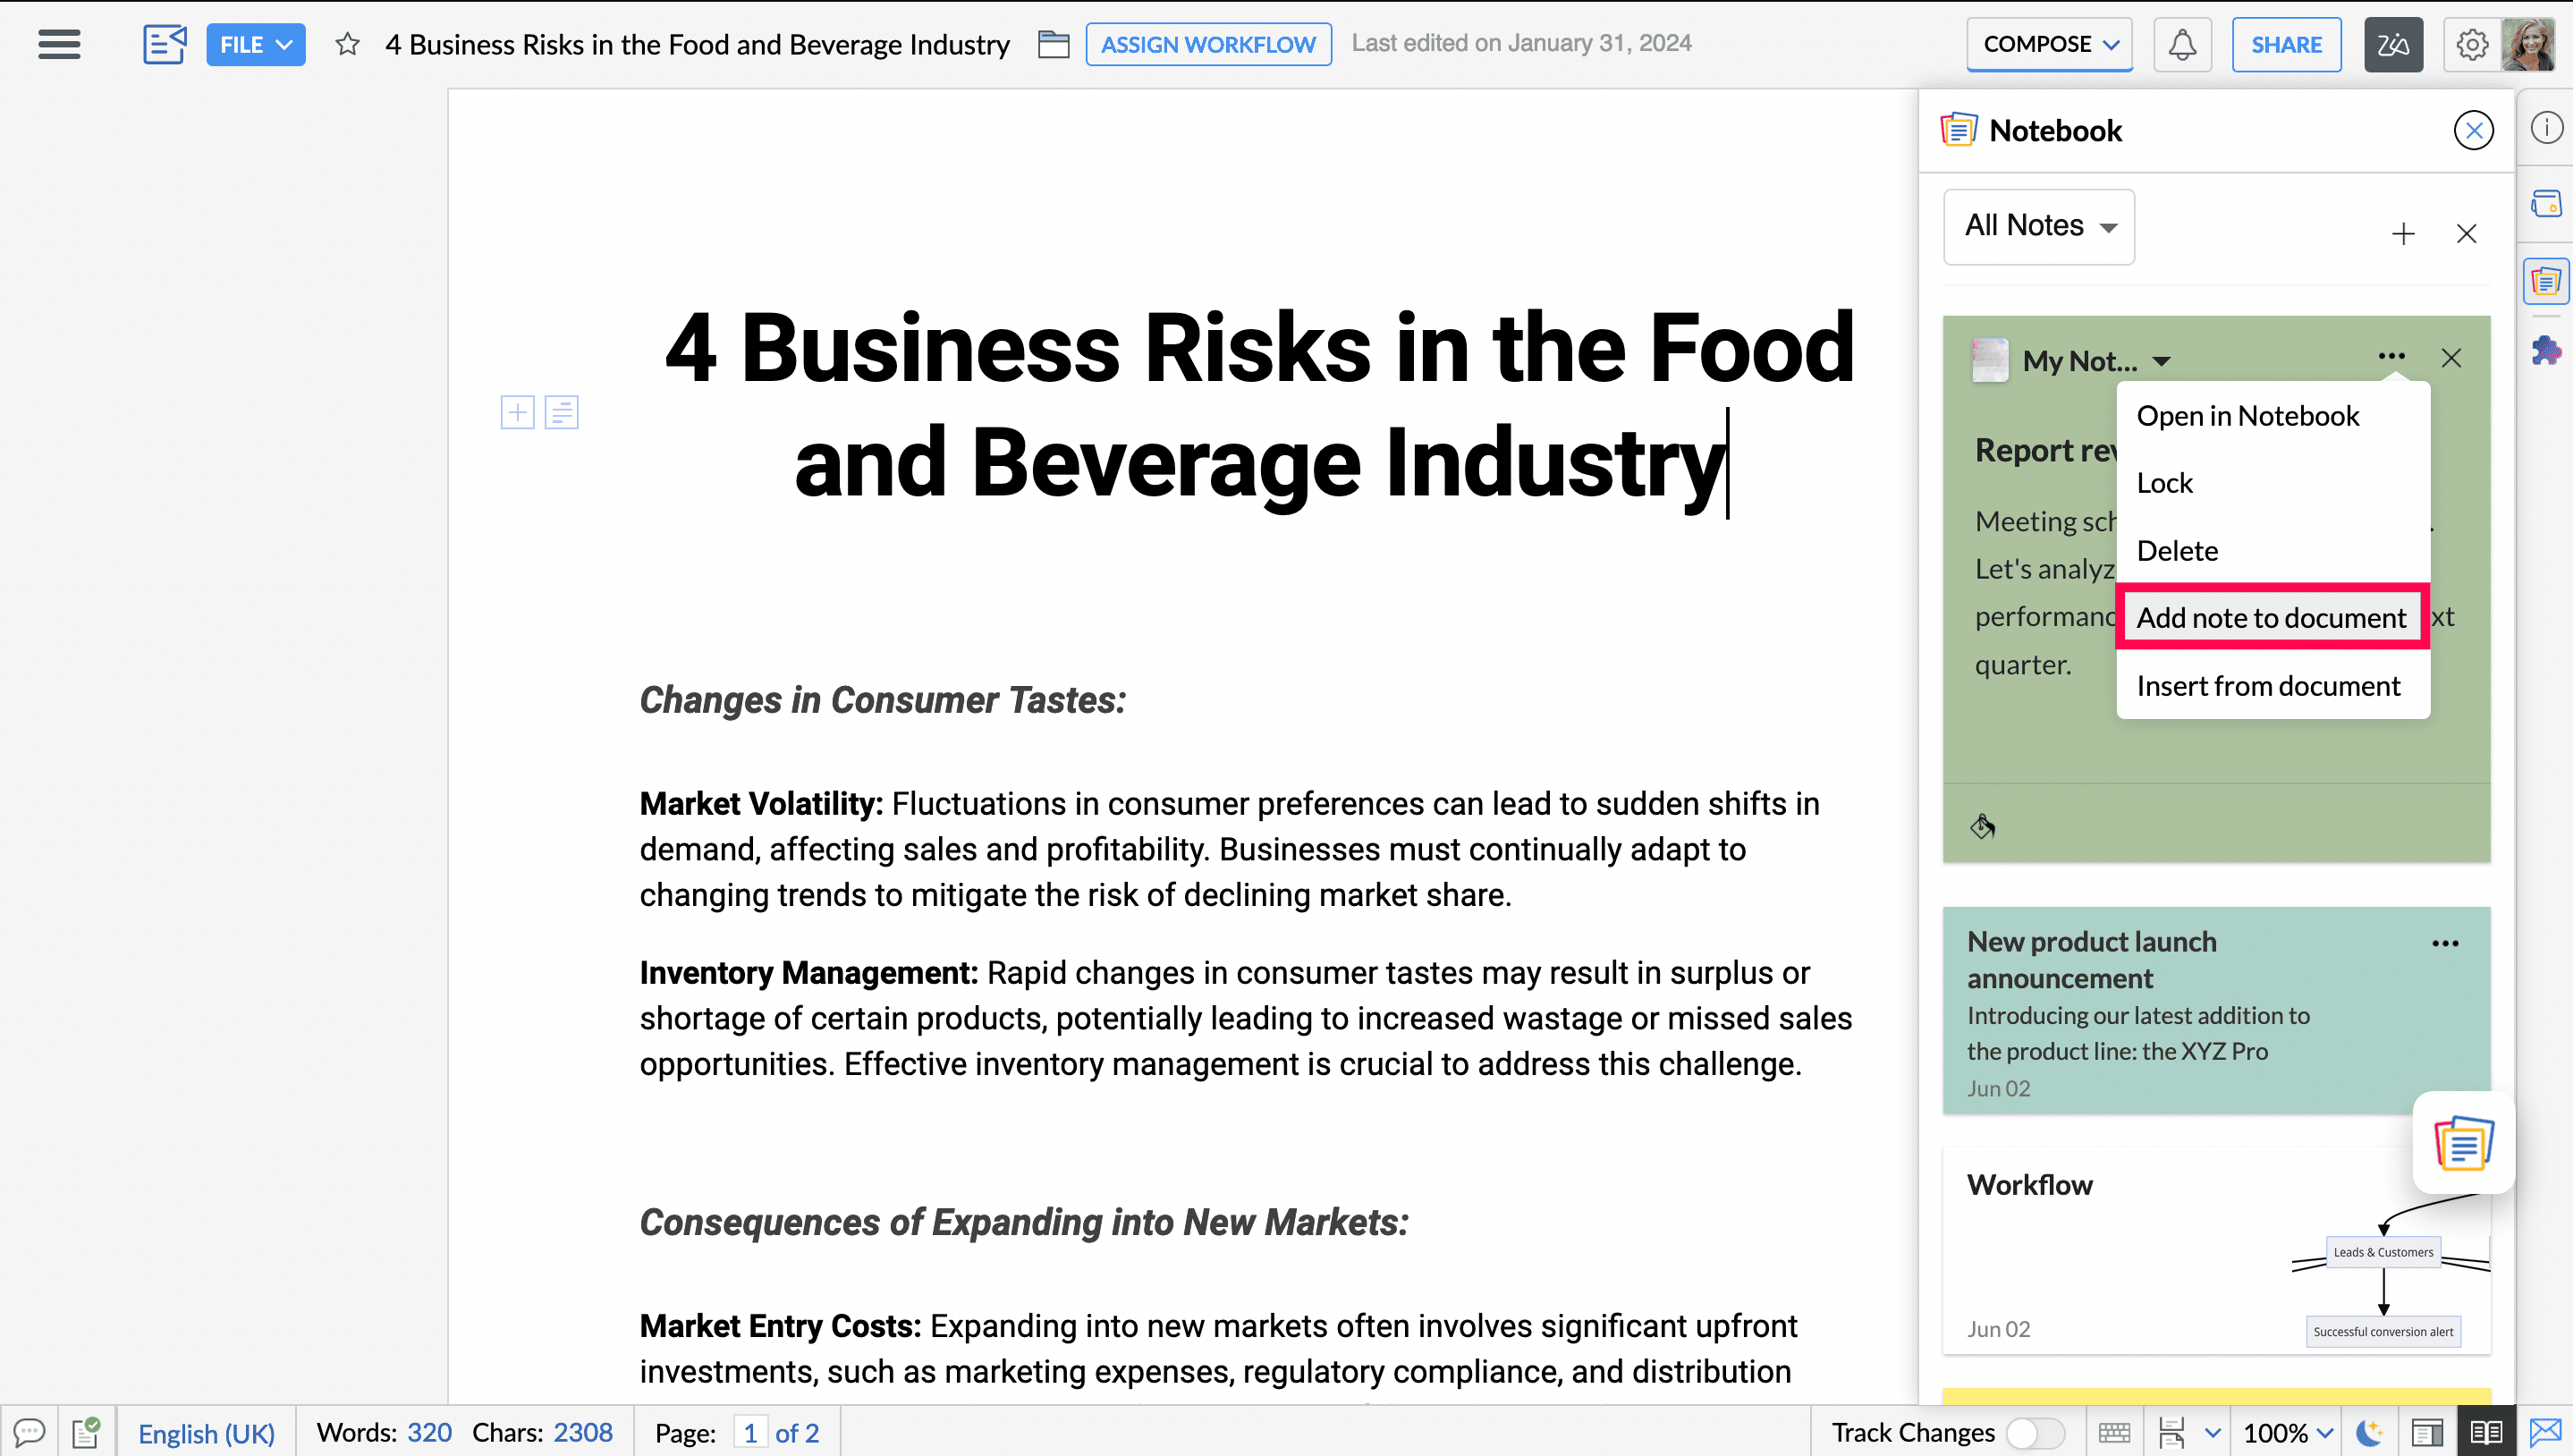
Task: Expand the All Notes dropdown
Action: (x=2039, y=226)
